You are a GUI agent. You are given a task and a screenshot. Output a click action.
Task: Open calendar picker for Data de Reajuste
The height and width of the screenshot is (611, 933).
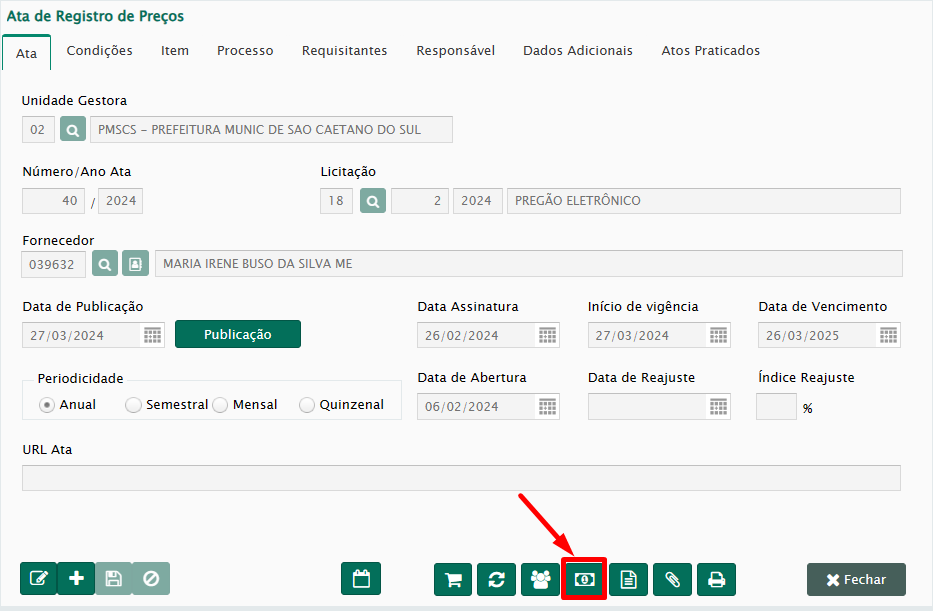click(718, 406)
